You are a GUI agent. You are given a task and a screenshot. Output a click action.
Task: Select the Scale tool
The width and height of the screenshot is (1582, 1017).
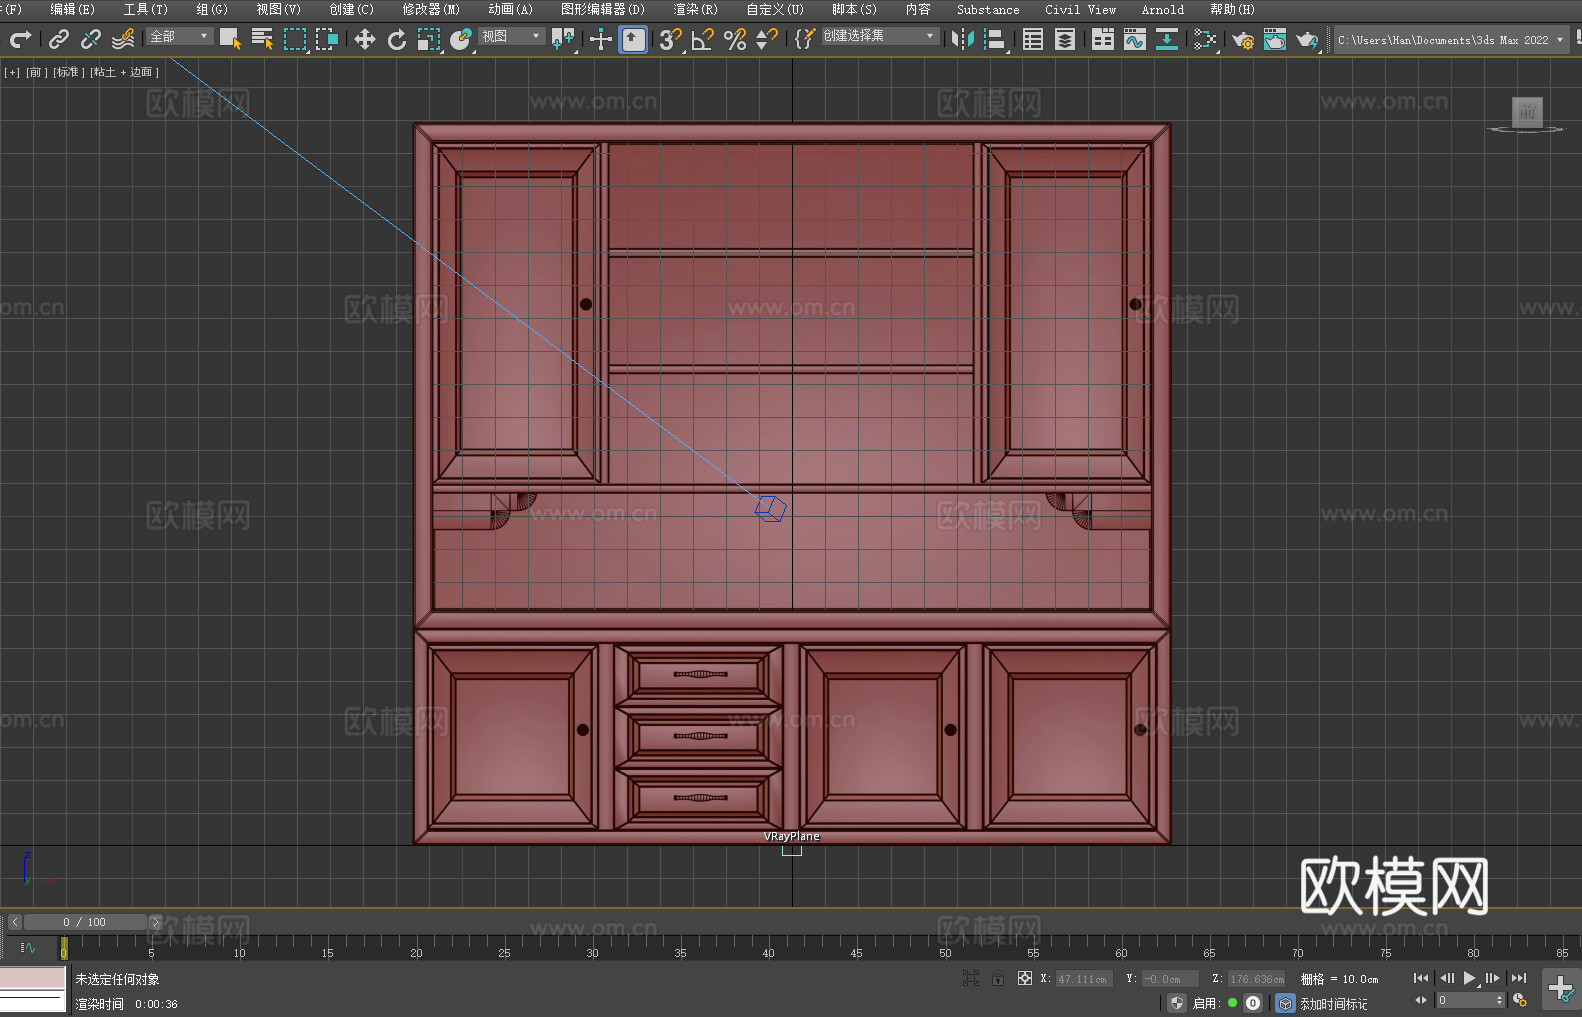point(429,39)
